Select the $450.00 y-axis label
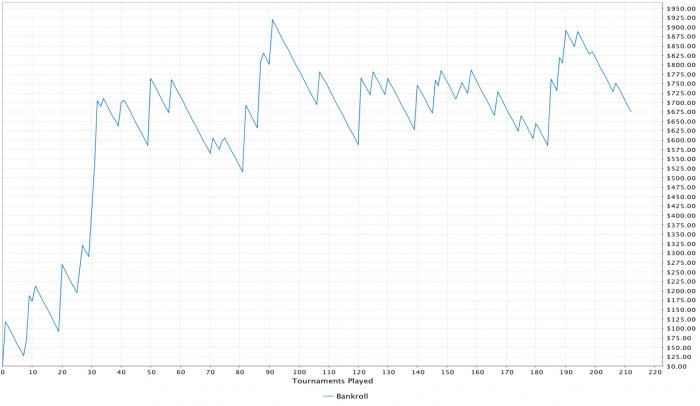The image size is (700, 406). click(x=681, y=197)
